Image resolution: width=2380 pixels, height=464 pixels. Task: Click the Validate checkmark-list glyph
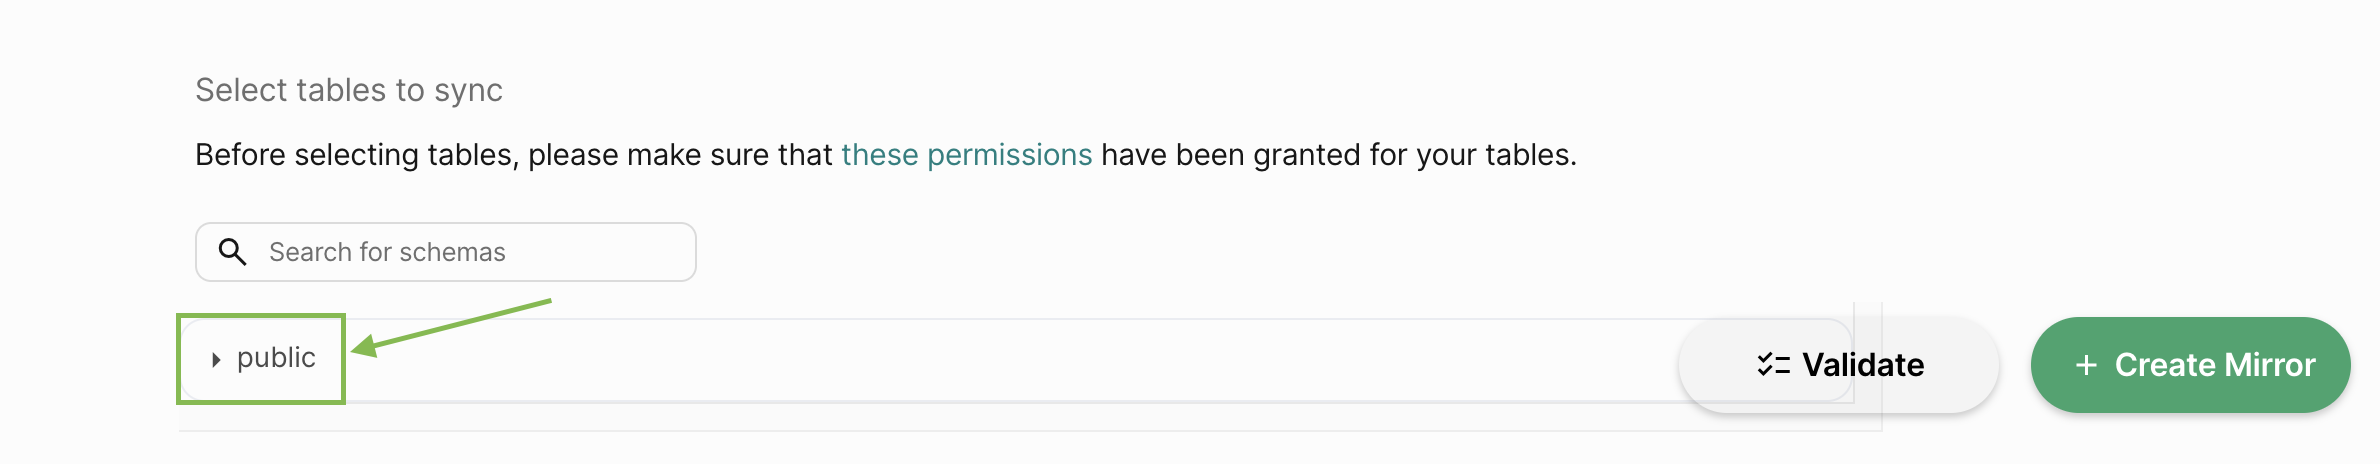coord(1773,365)
